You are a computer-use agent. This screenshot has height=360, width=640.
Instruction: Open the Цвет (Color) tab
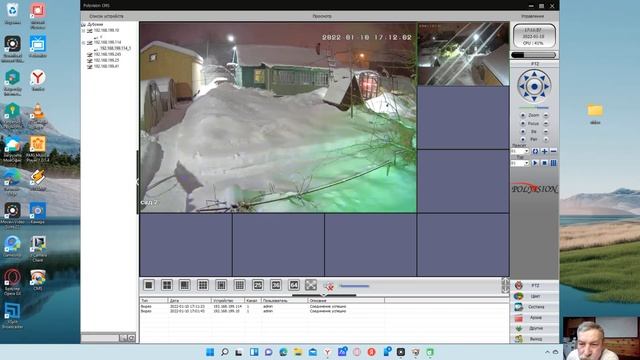(535, 296)
